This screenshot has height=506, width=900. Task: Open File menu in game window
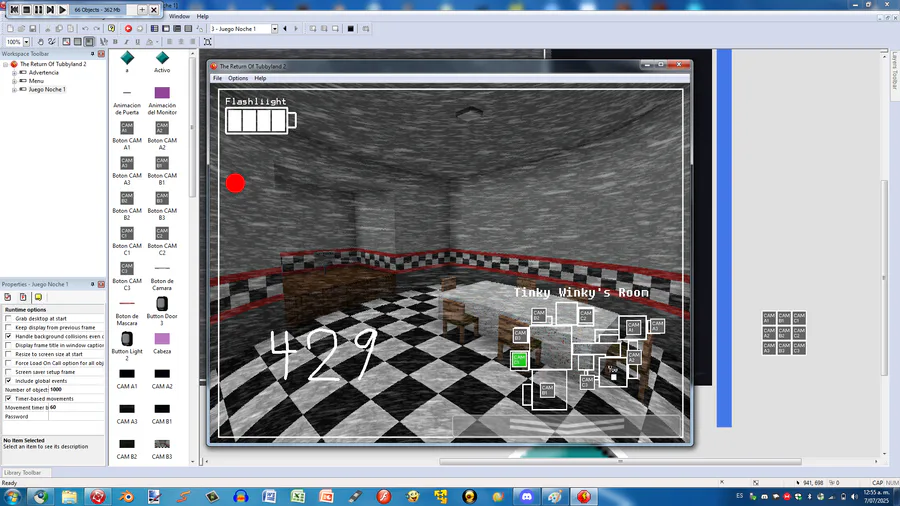pos(218,78)
